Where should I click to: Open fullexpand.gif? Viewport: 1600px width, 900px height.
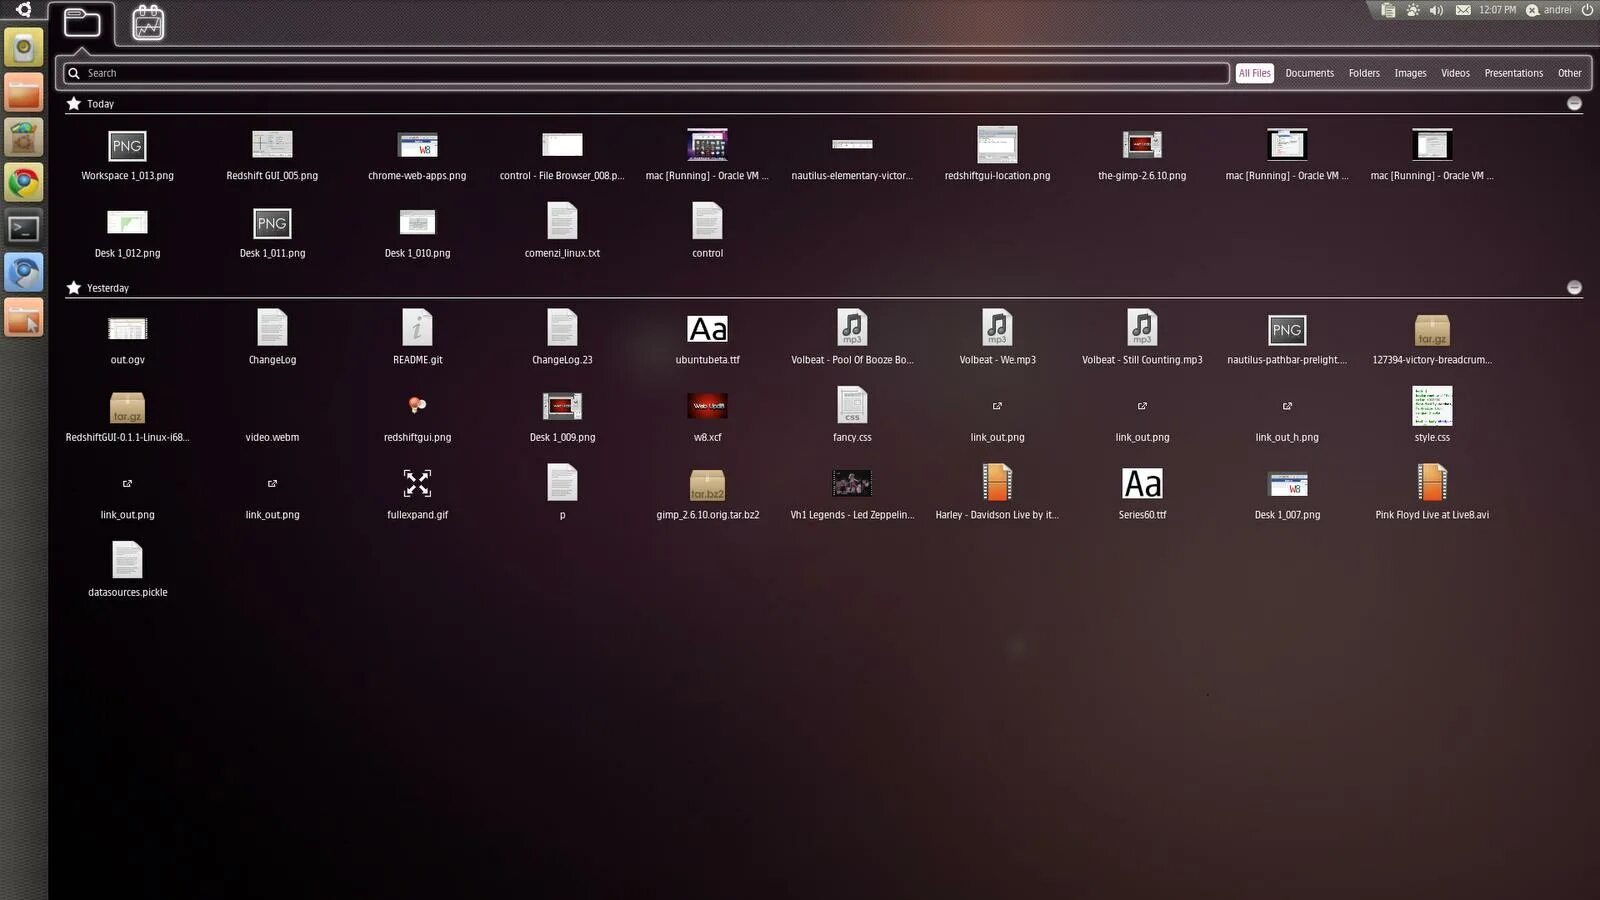(x=417, y=494)
